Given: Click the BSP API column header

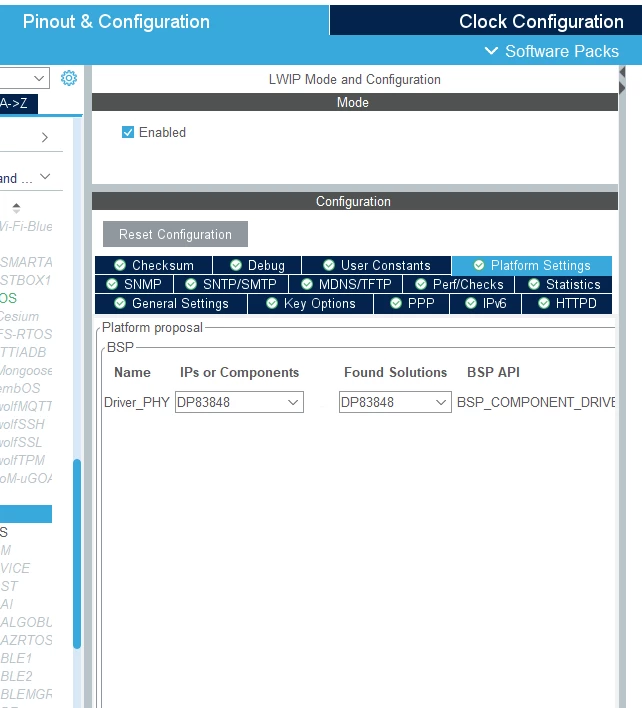Looking at the screenshot, I should (x=493, y=372).
